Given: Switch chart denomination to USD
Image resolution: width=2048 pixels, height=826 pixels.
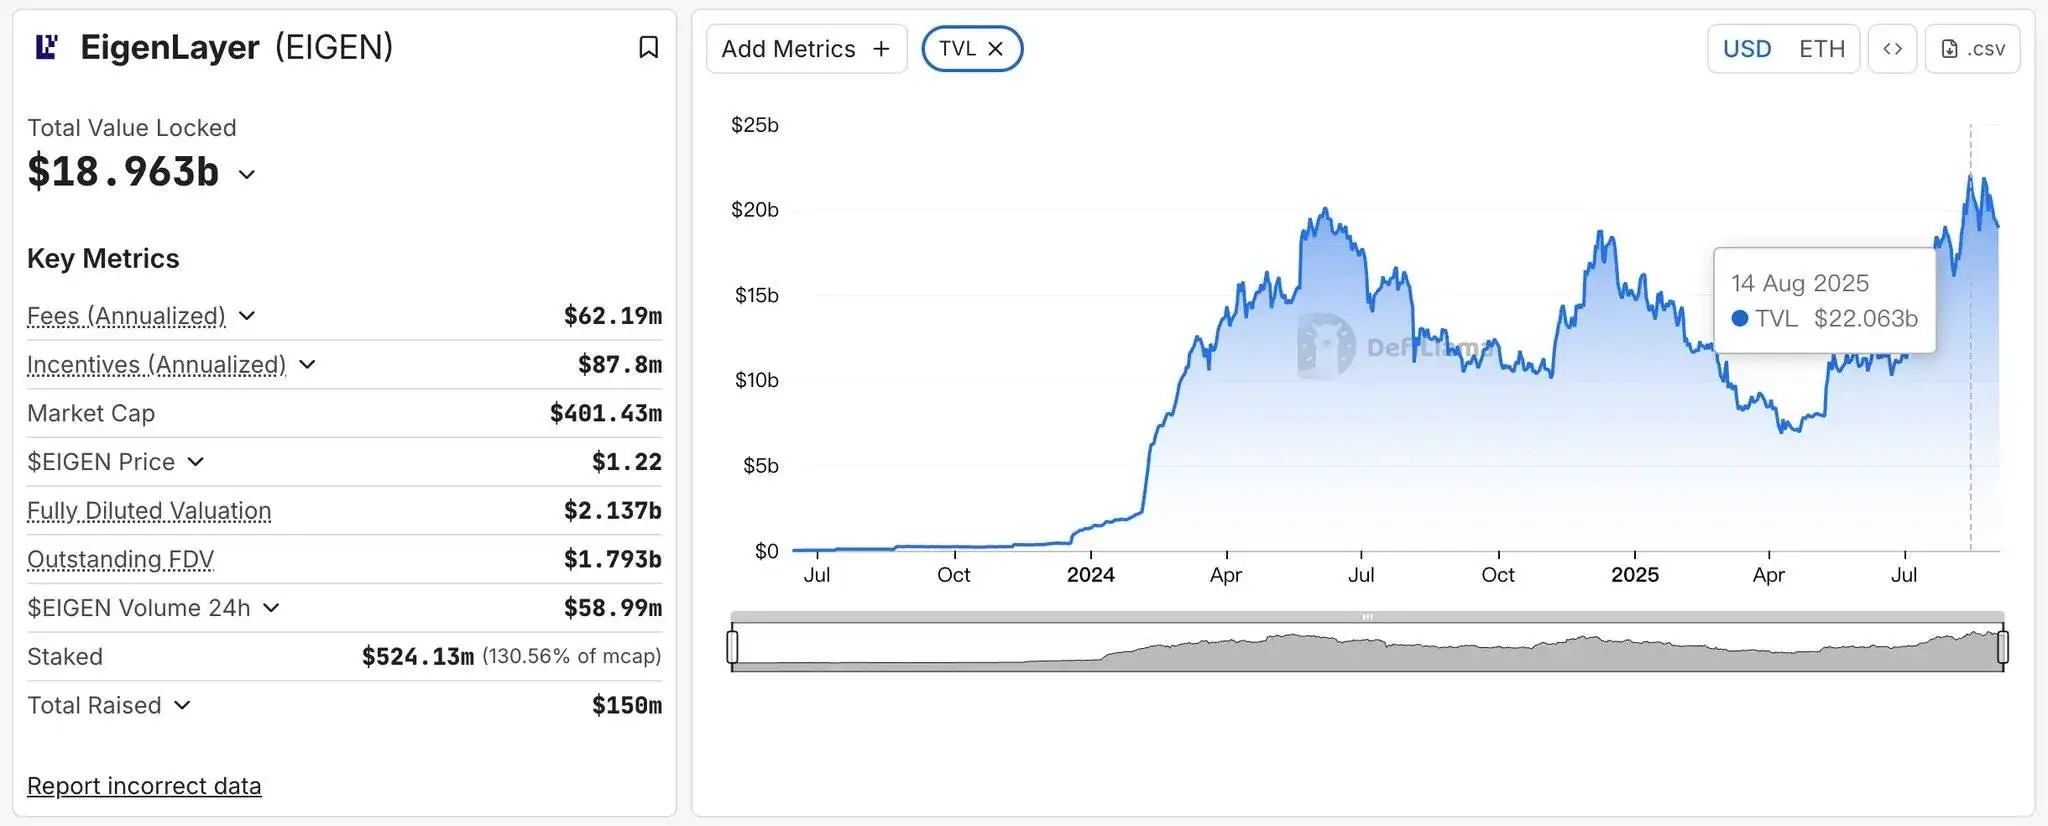Looking at the screenshot, I should tap(1746, 49).
